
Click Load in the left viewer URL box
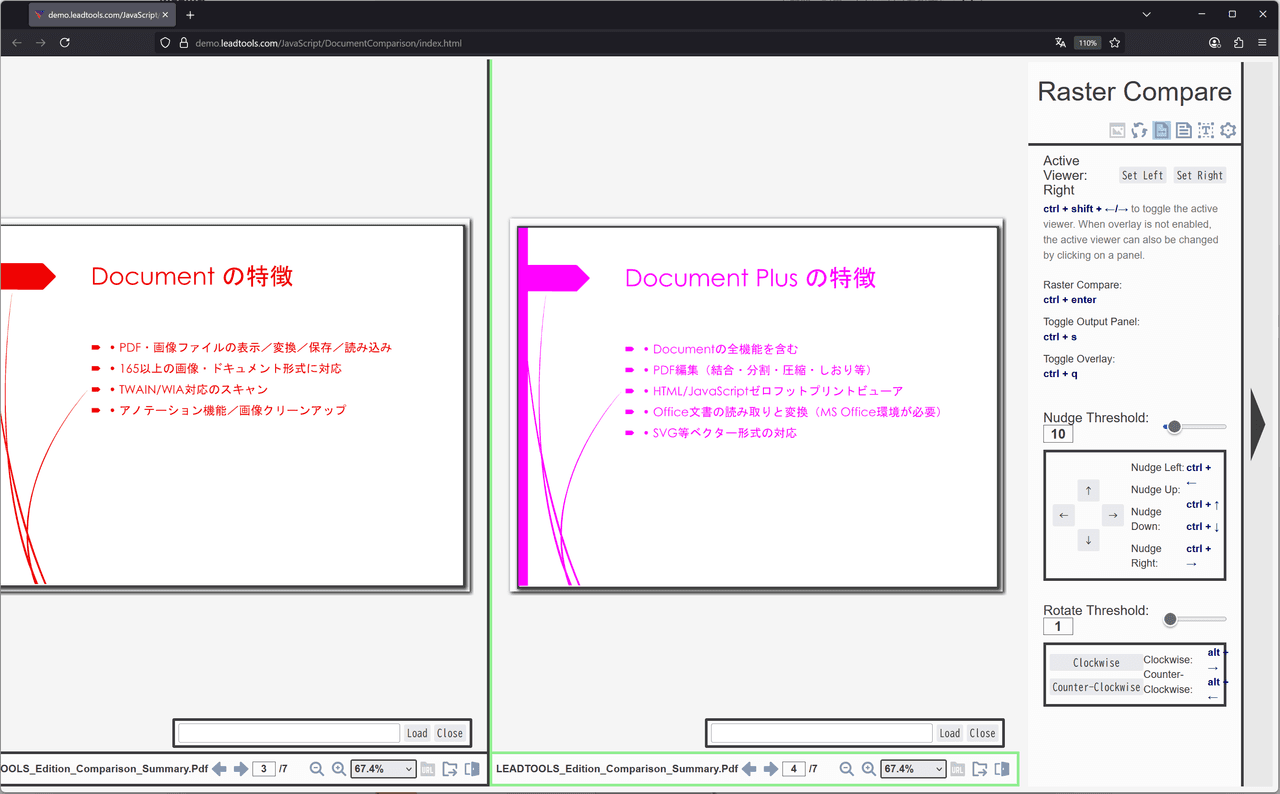pyautogui.click(x=417, y=733)
